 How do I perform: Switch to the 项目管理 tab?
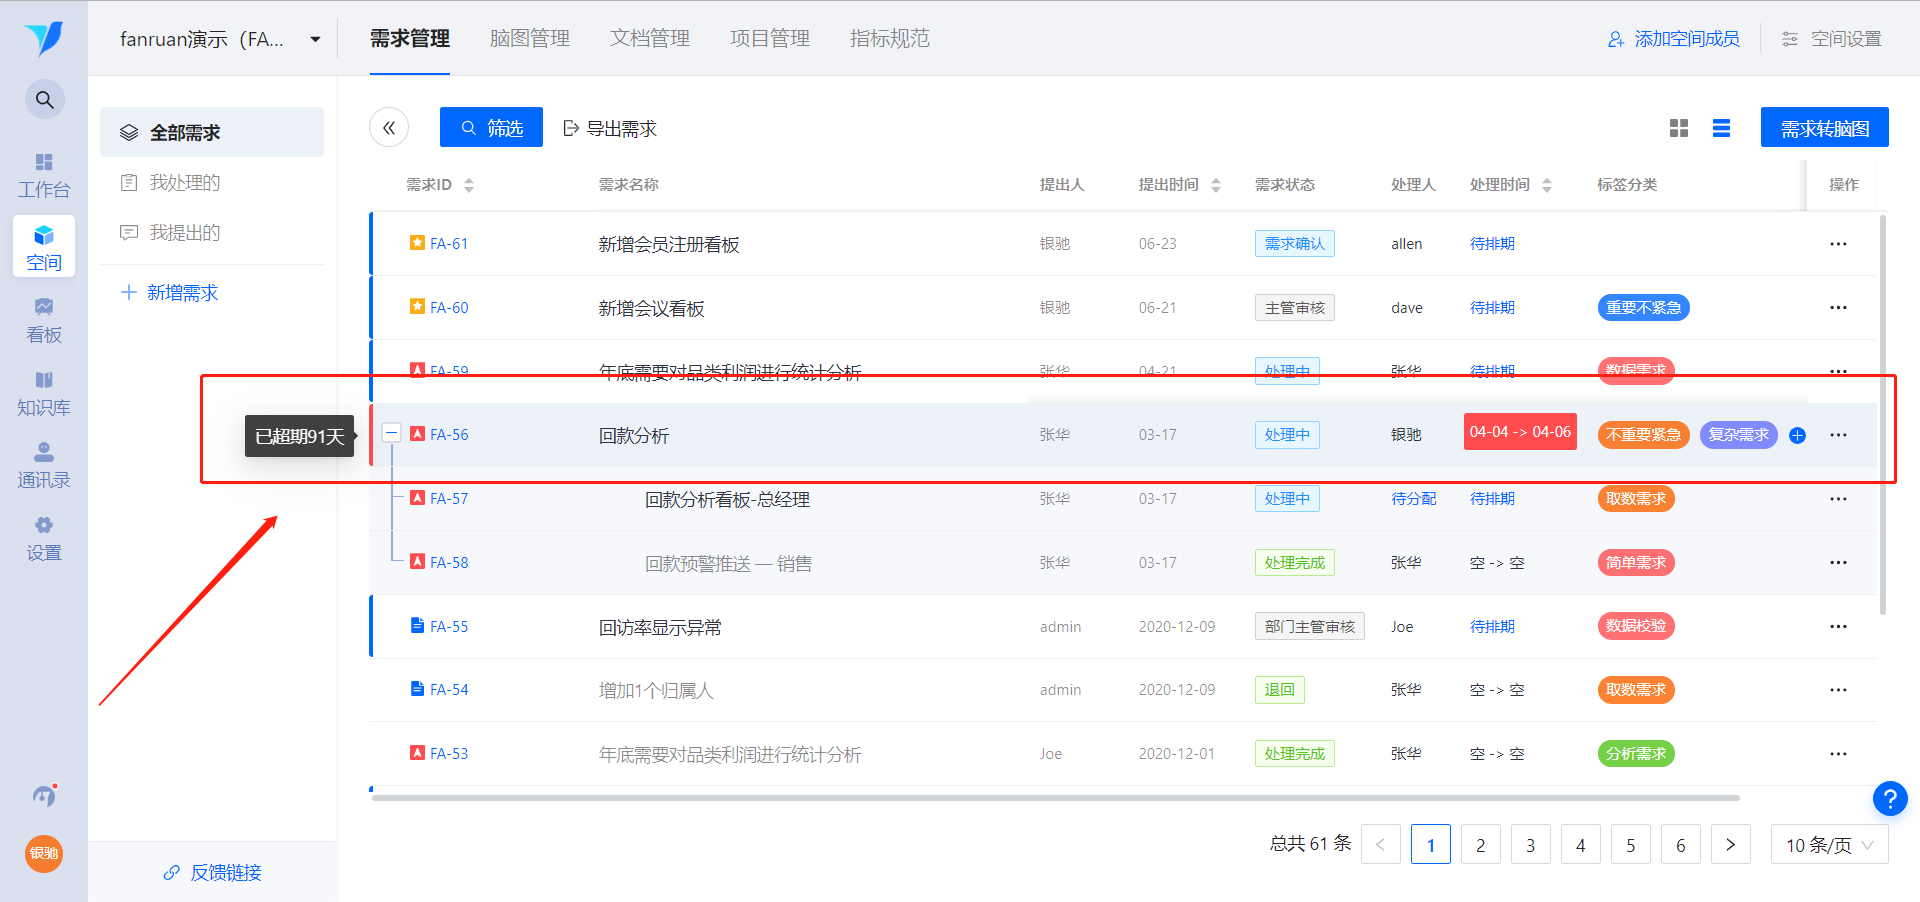pos(769,39)
